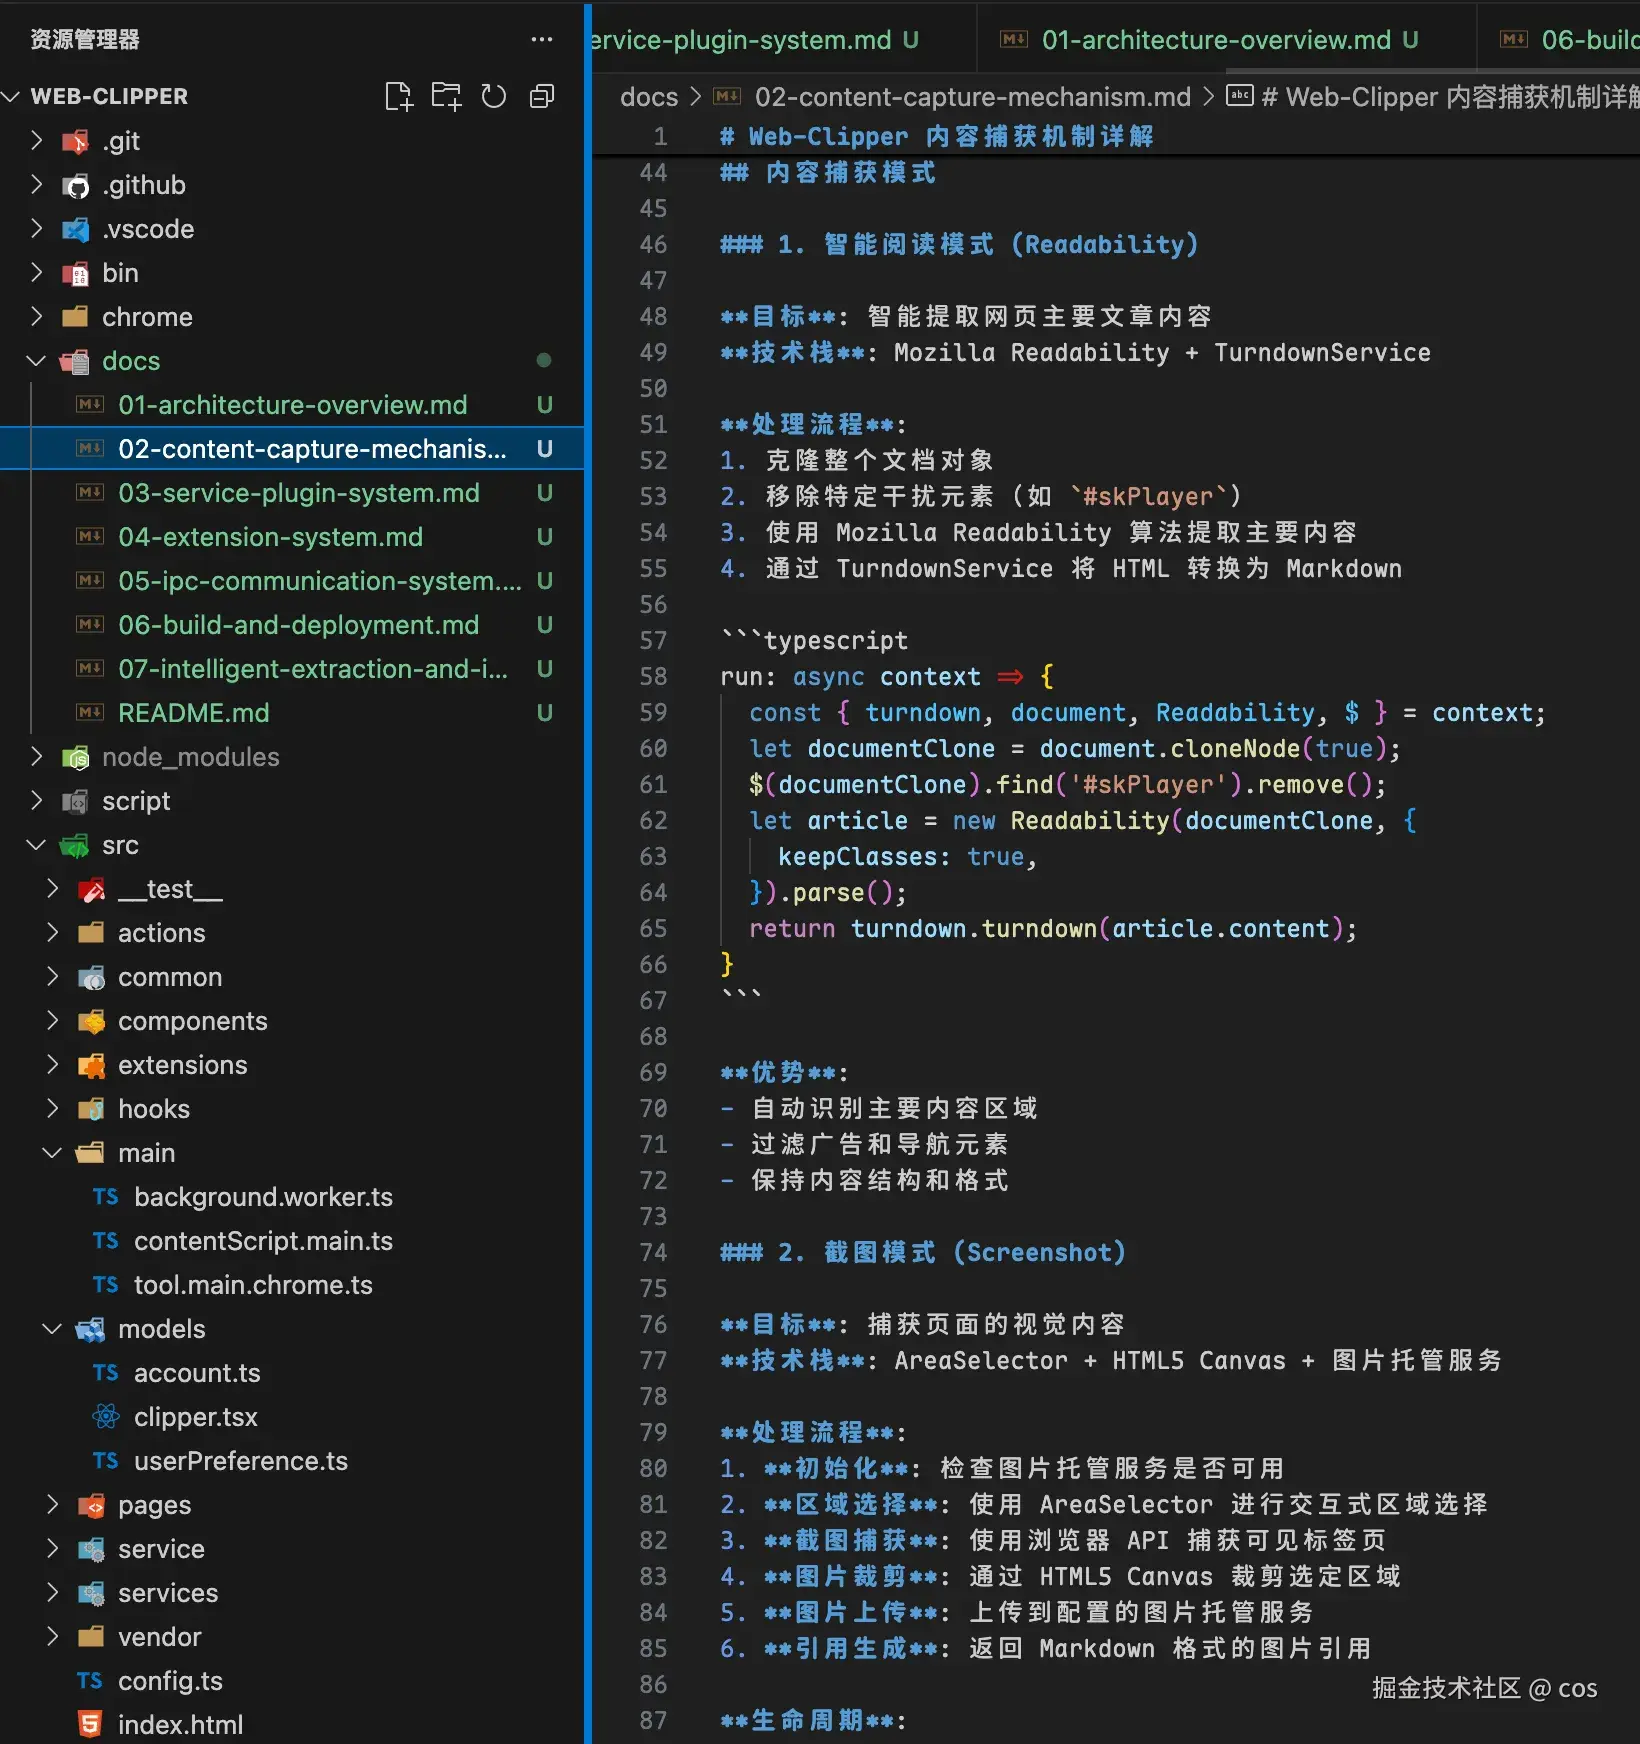
Task: Open 06-build-and-deployment.md in explorer
Action: 292,625
